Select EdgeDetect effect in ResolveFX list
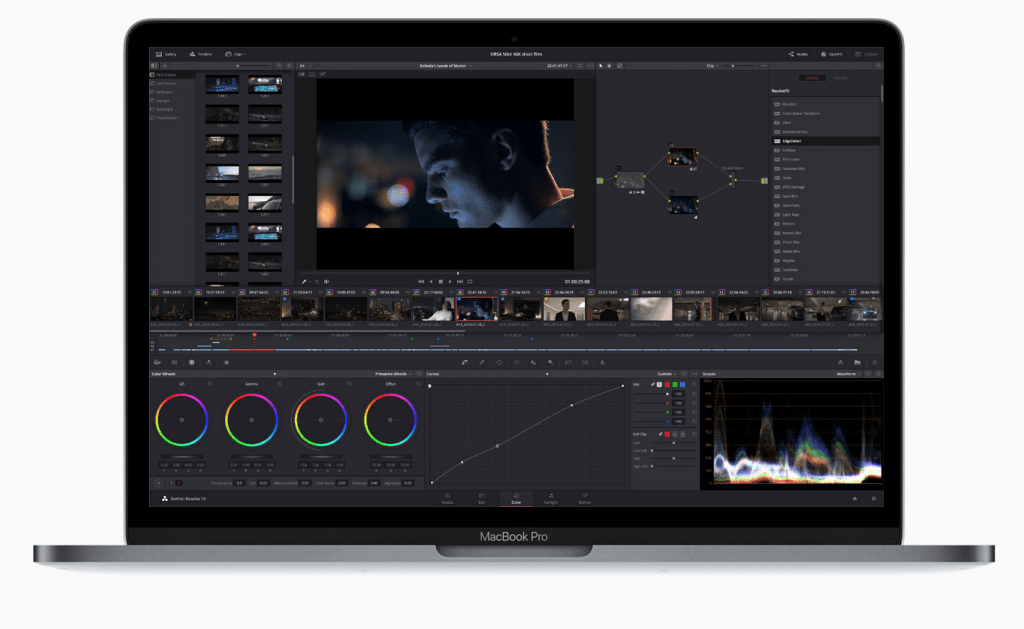Image resolution: width=1024 pixels, height=629 pixels. pos(826,141)
